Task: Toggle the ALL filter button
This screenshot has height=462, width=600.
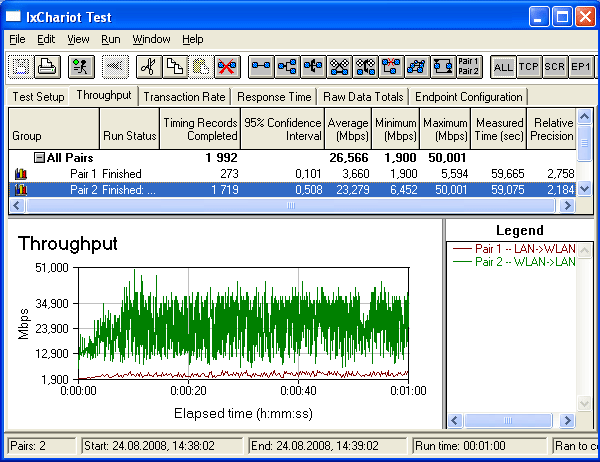Action: [x=503, y=67]
